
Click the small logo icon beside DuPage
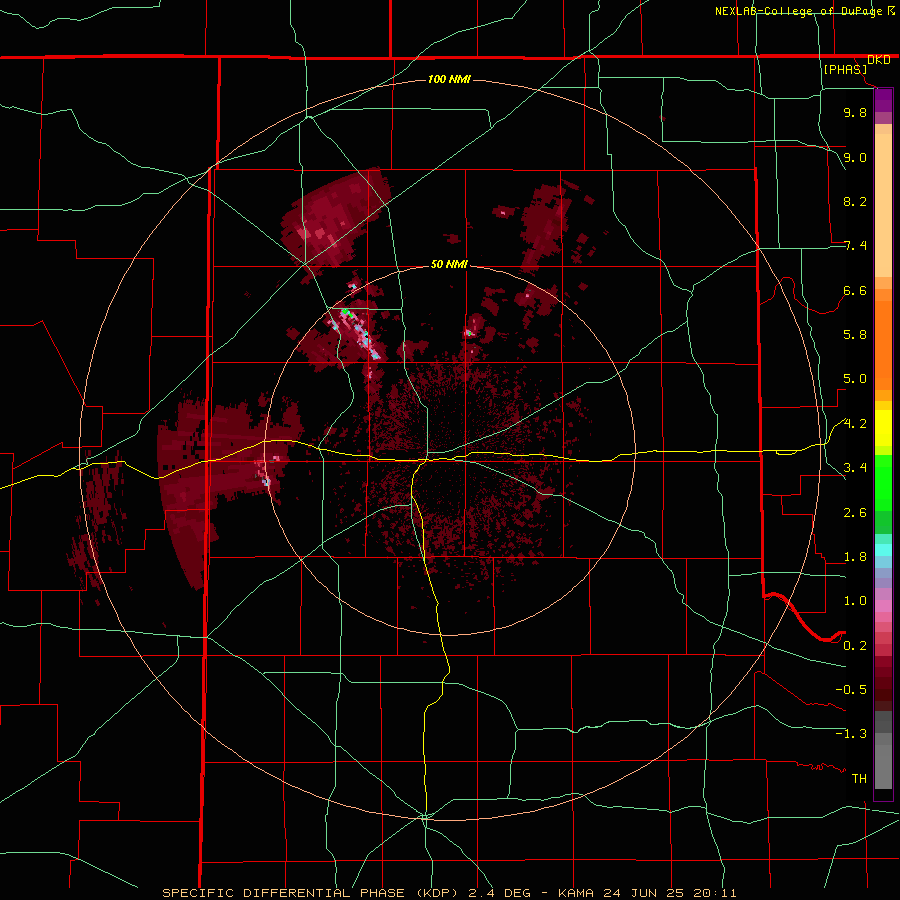[891, 10]
